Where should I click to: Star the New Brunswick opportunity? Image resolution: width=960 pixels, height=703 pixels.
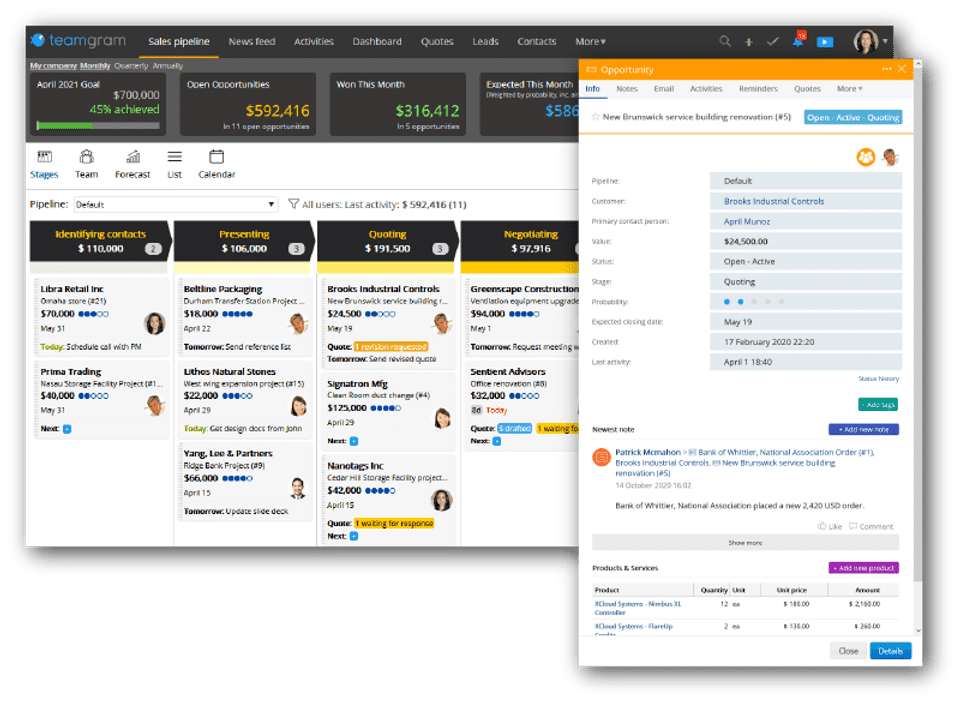(595, 116)
